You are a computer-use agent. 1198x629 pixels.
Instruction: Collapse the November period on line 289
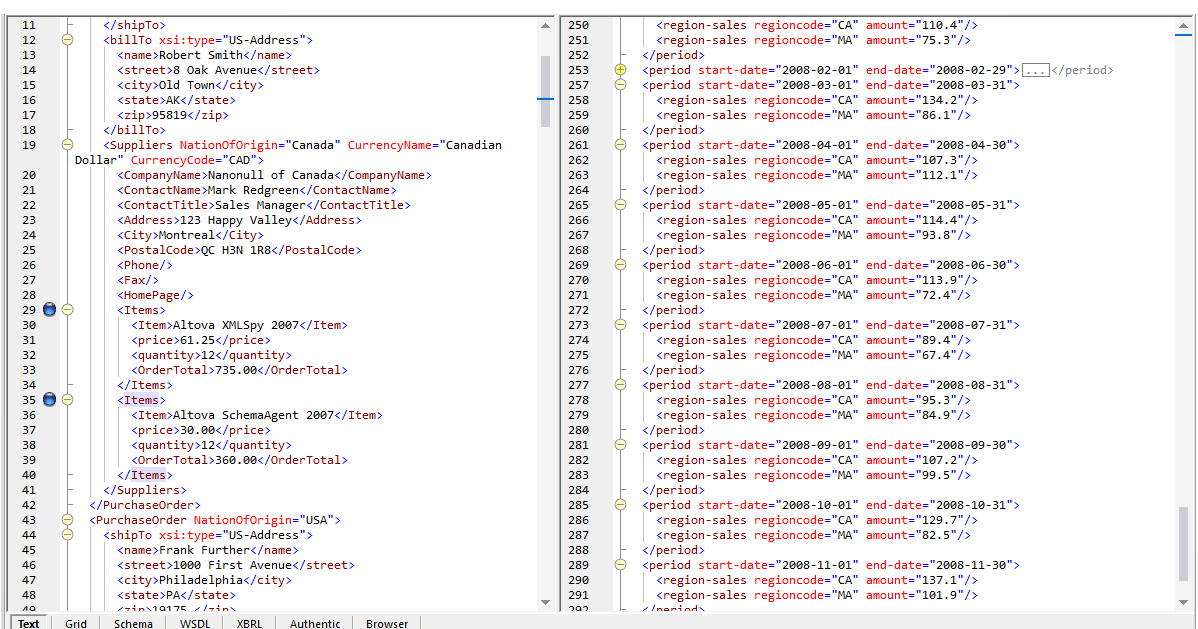[x=620, y=565]
